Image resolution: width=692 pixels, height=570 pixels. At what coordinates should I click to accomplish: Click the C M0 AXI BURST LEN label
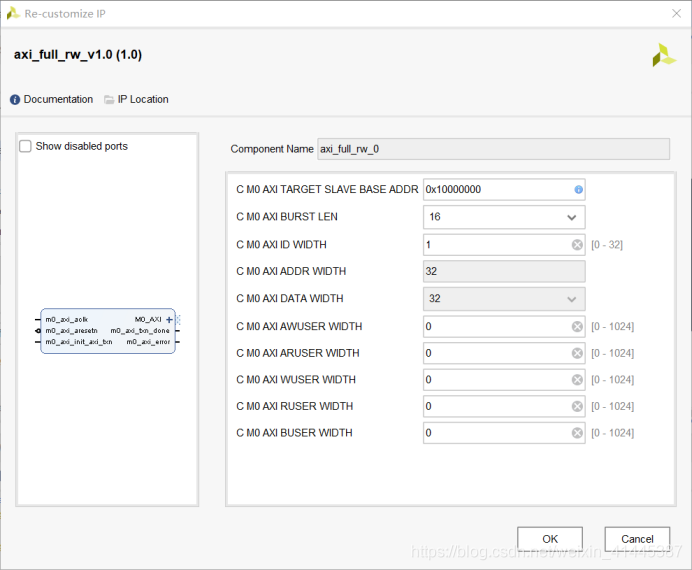287,217
